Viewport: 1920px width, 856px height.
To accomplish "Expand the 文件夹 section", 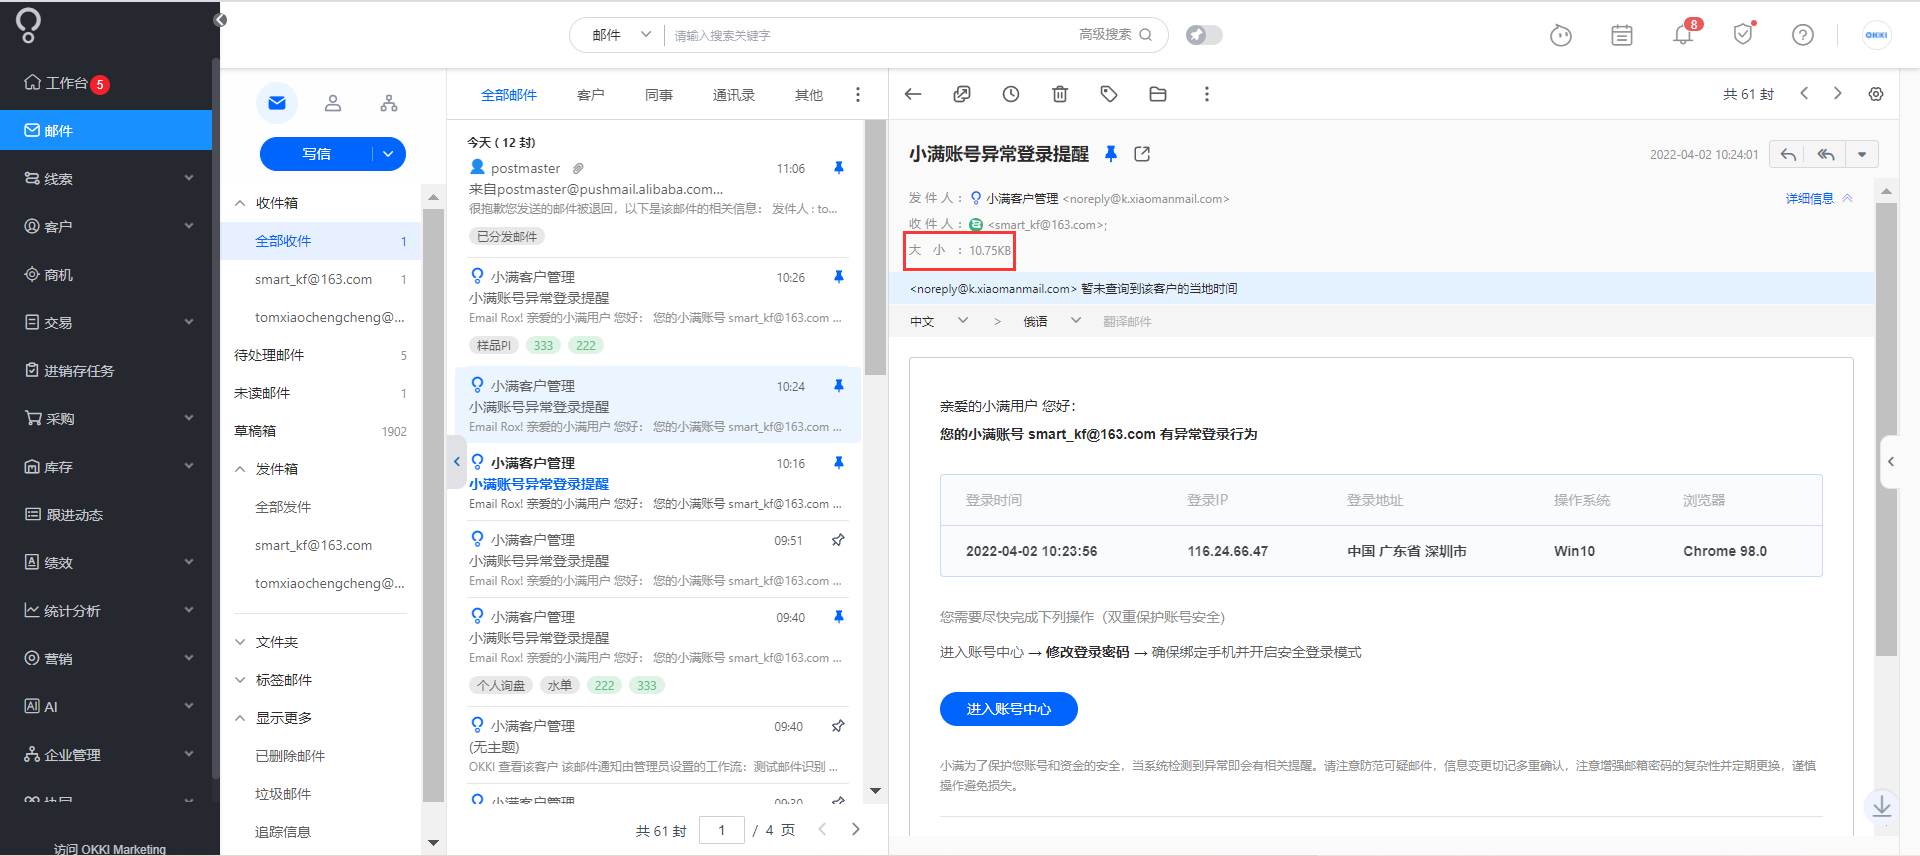I will (240, 642).
